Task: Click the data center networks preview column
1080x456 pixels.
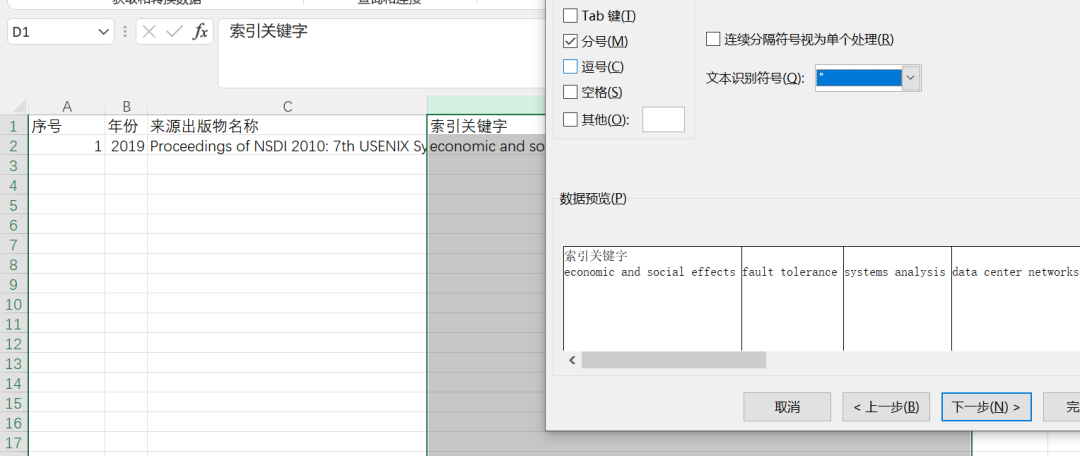Action: (1015, 298)
